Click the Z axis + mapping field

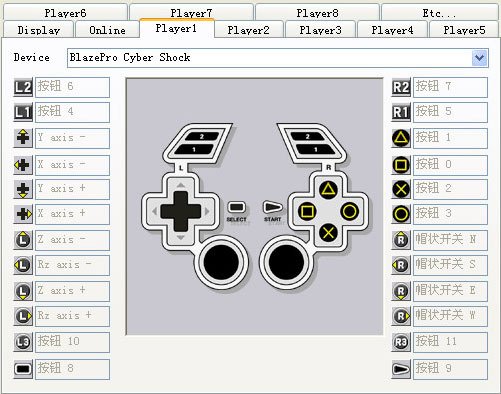(x=72, y=291)
